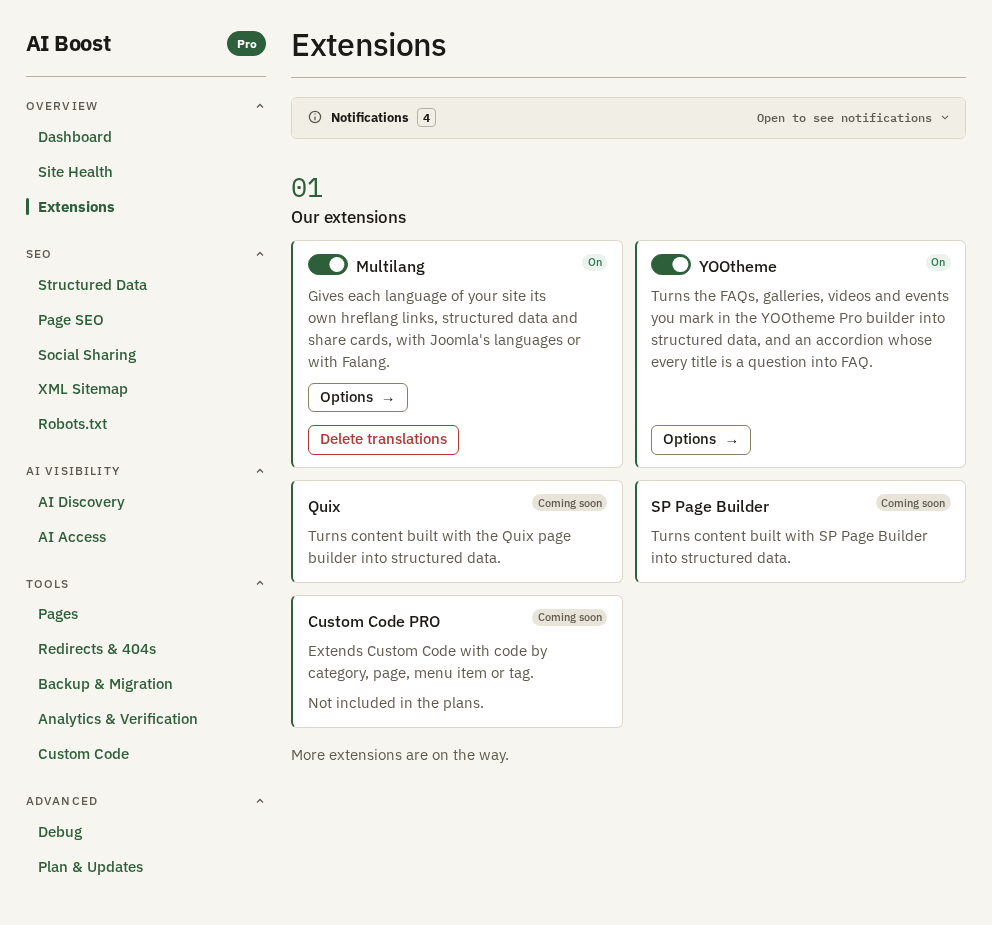Go to Pages under Tools
This screenshot has width=992, height=925.
[x=58, y=614]
